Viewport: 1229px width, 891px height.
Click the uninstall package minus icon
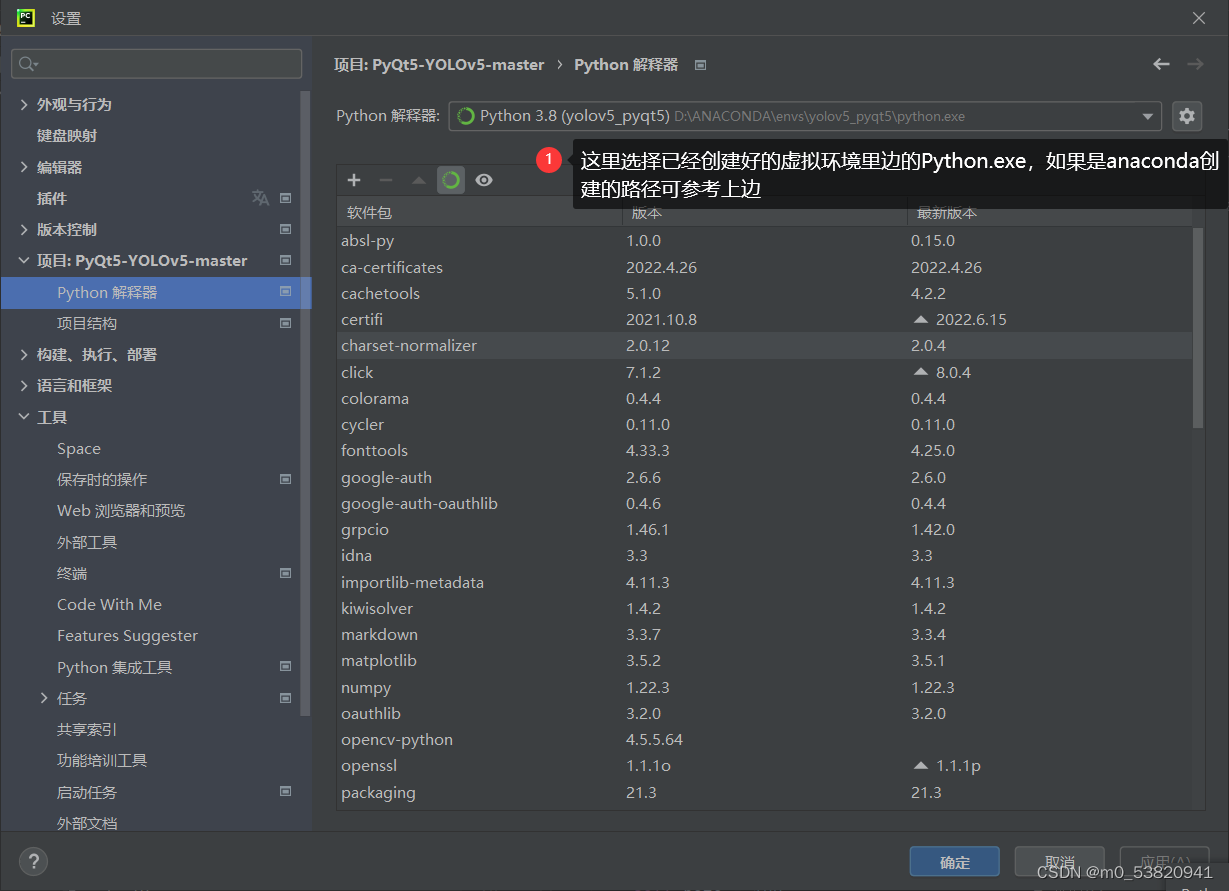386,180
